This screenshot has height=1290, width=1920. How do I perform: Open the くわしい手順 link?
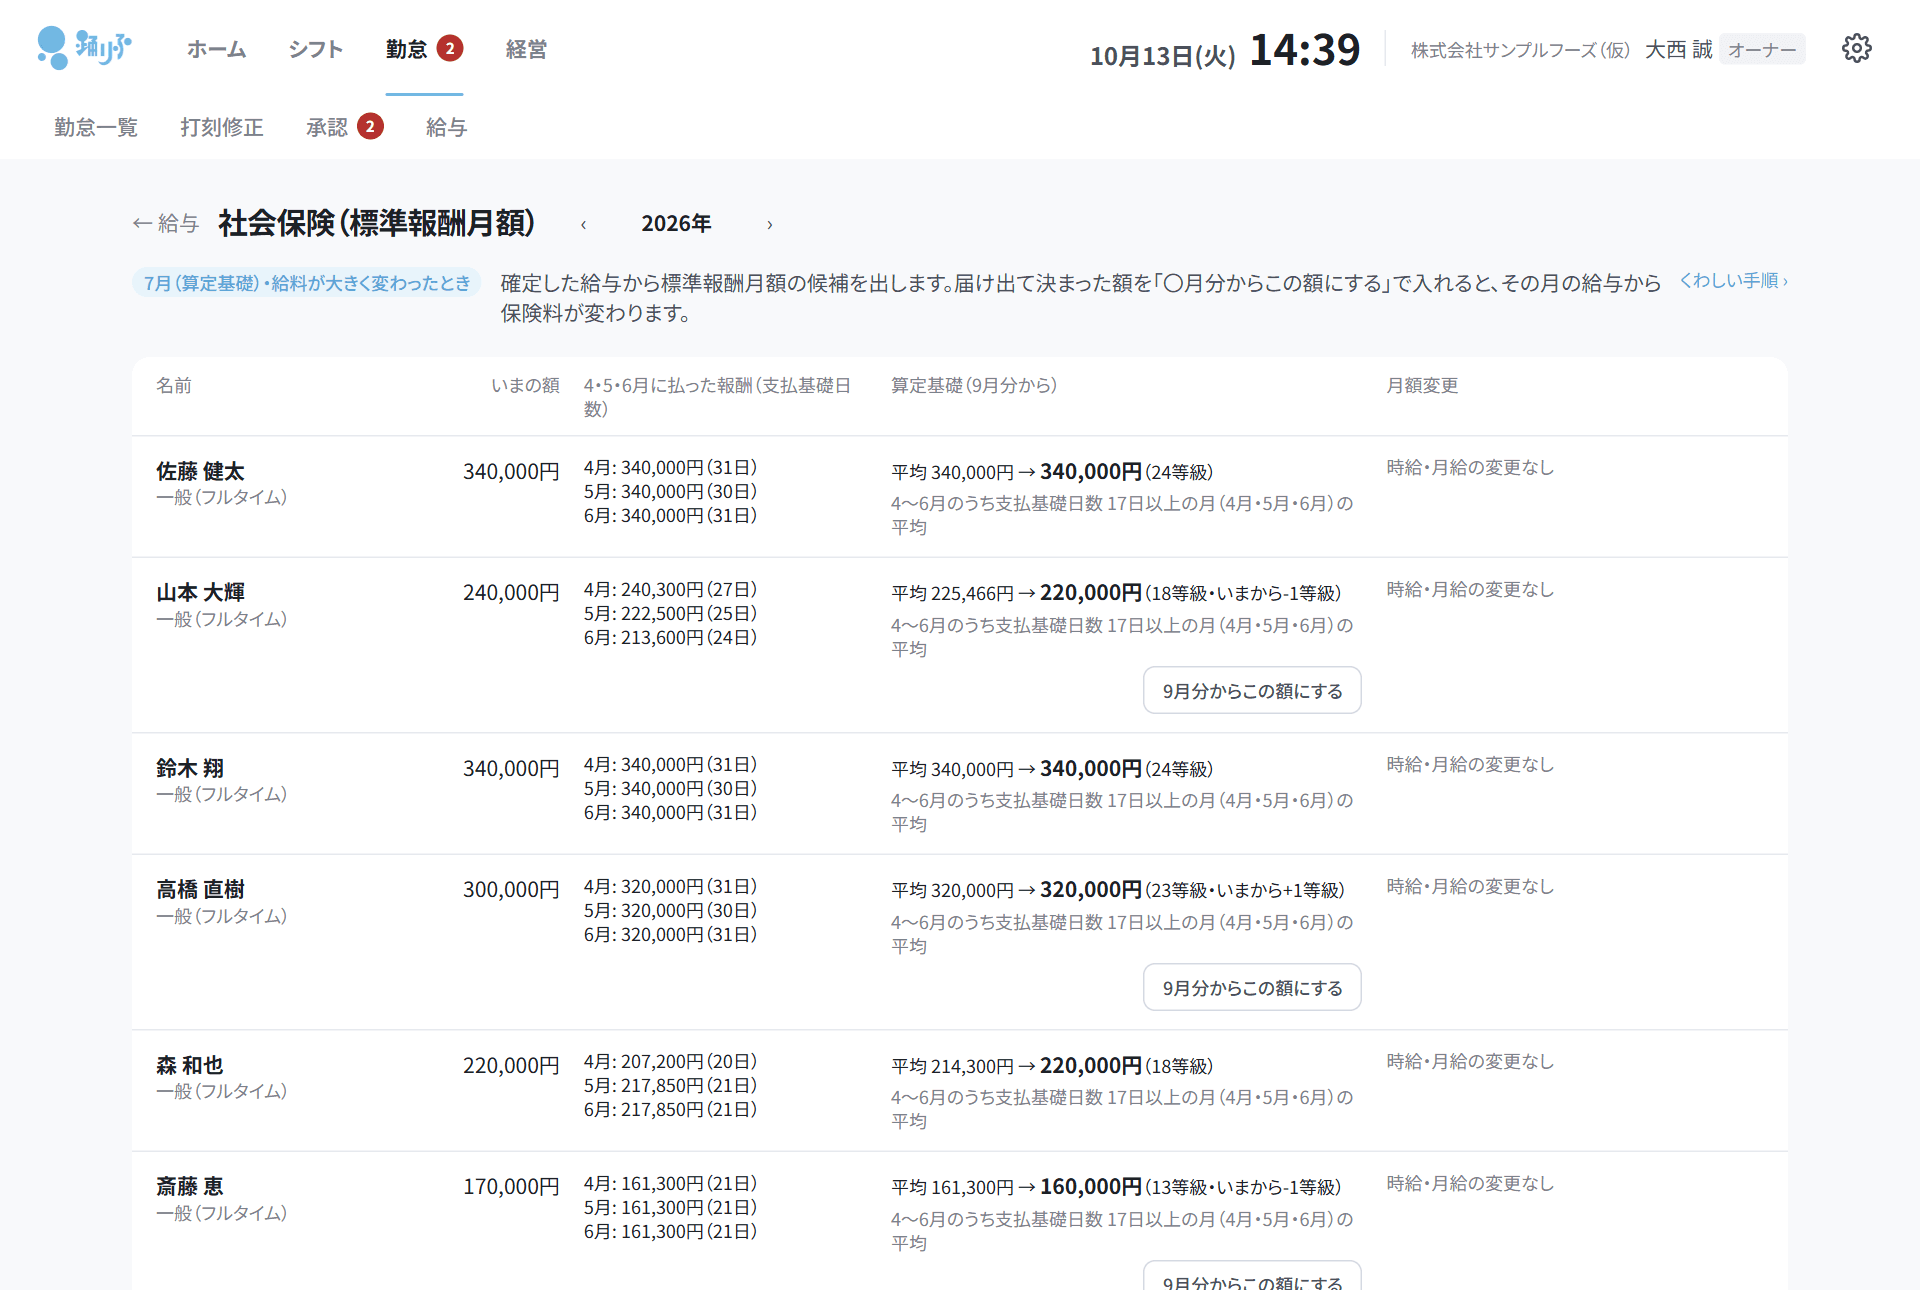click(1733, 281)
